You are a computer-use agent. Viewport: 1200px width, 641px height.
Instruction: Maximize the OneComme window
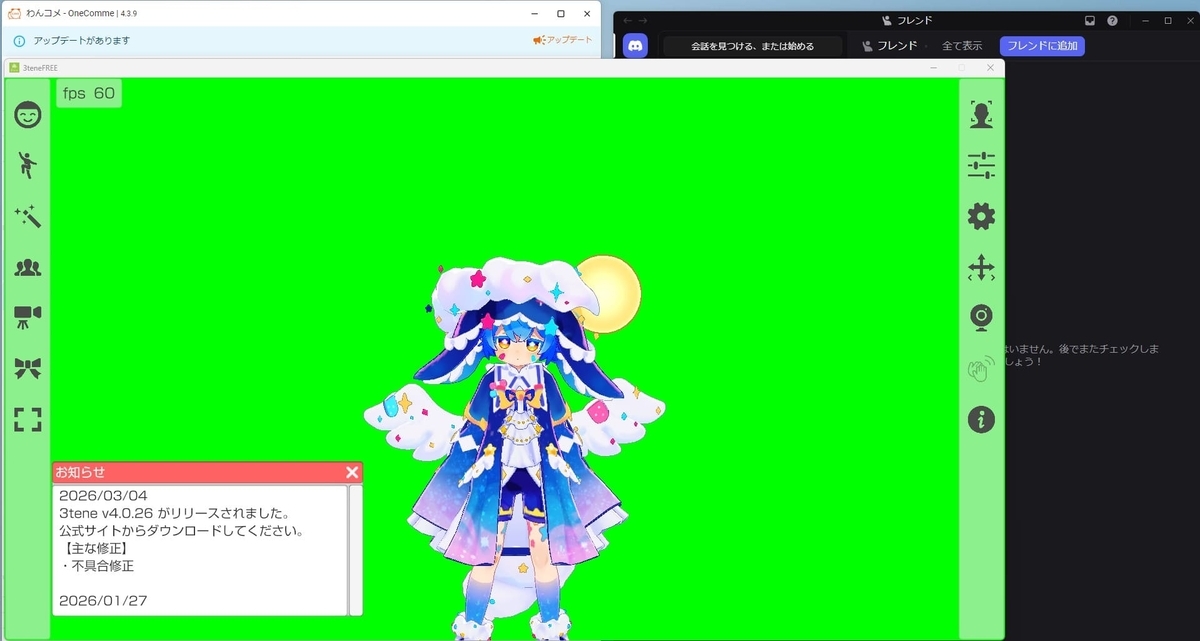(561, 13)
